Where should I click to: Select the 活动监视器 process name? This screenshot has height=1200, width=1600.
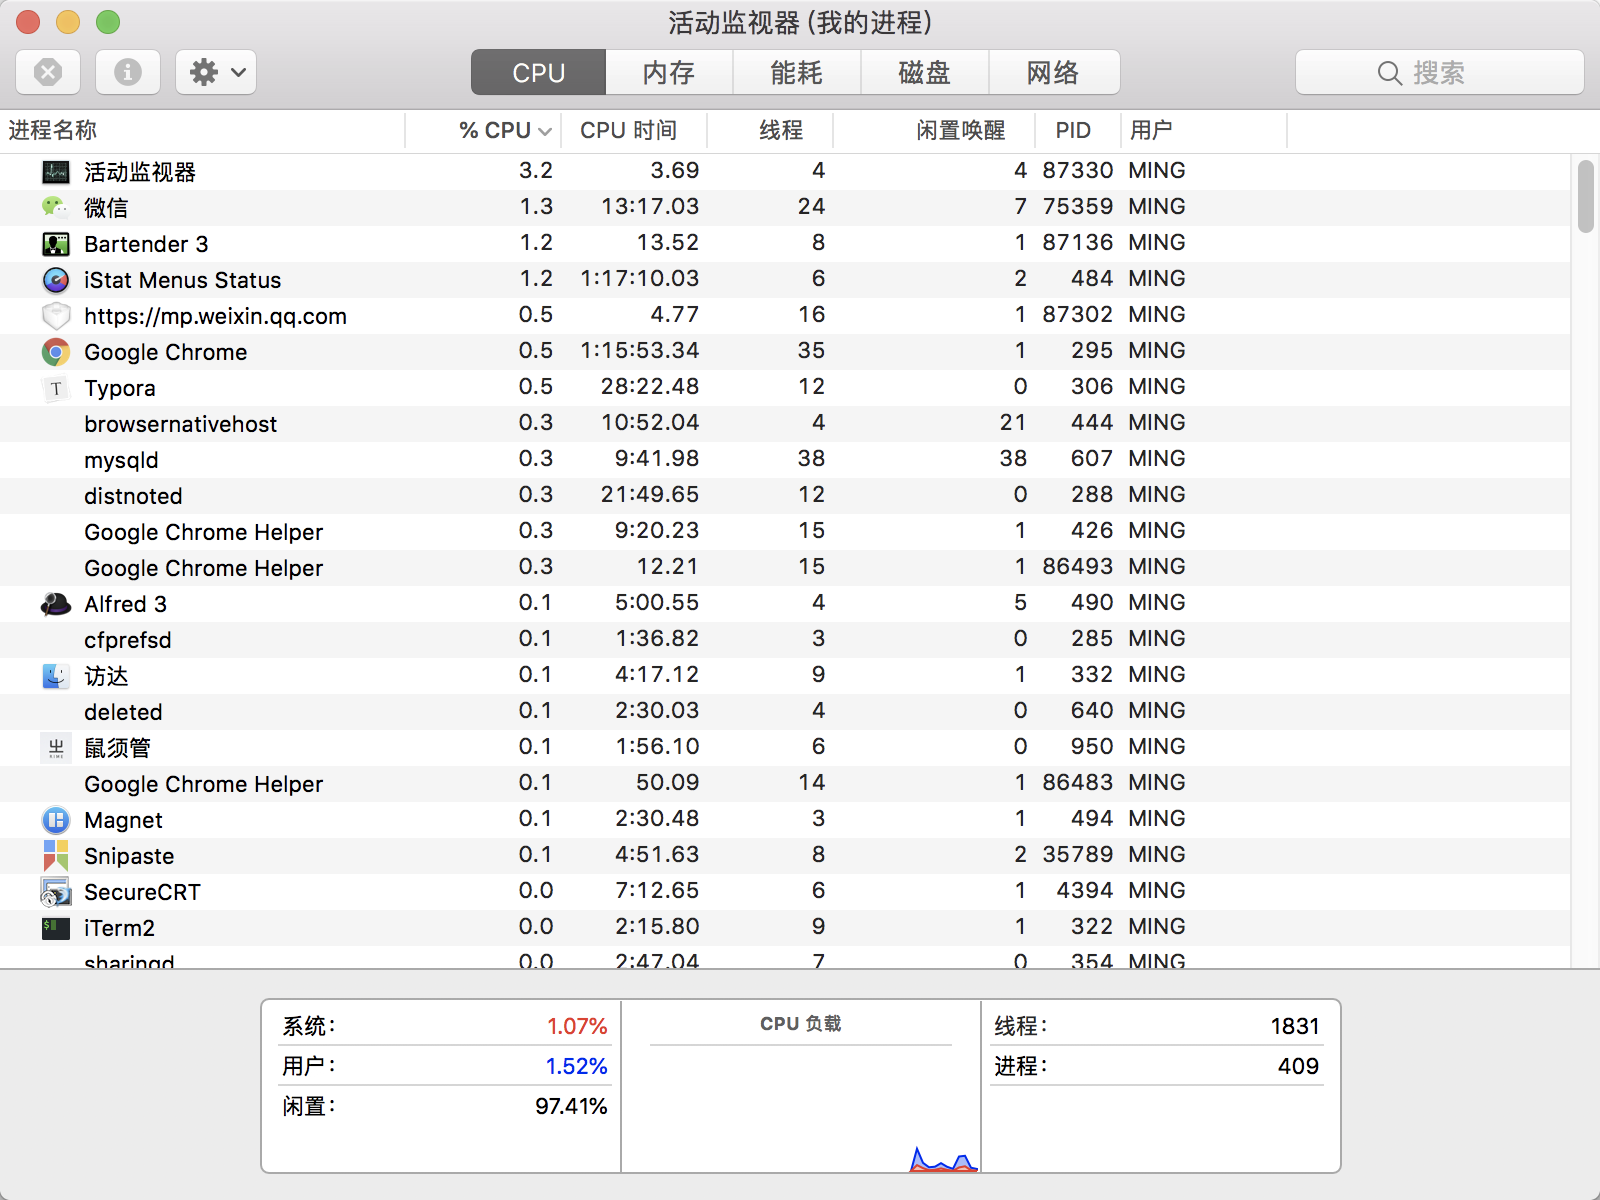pos(140,172)
